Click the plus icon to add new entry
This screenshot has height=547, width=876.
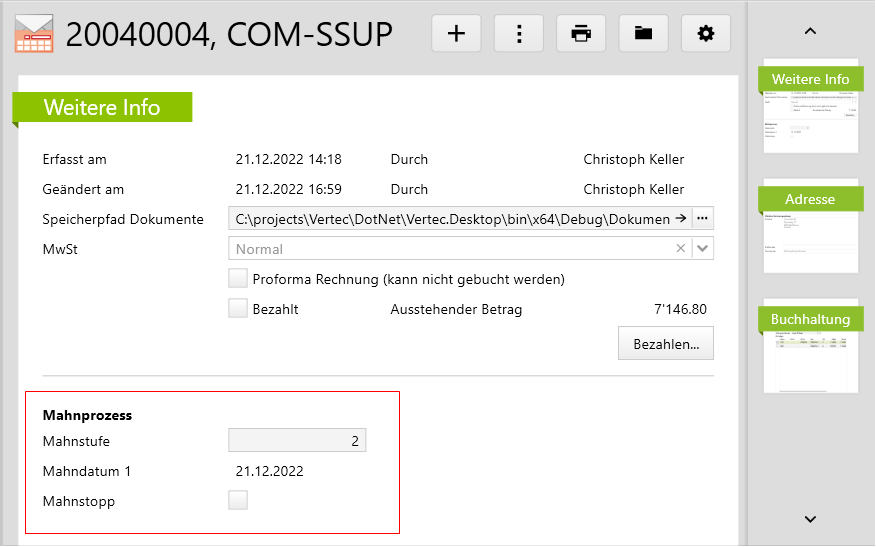[456, 34]
